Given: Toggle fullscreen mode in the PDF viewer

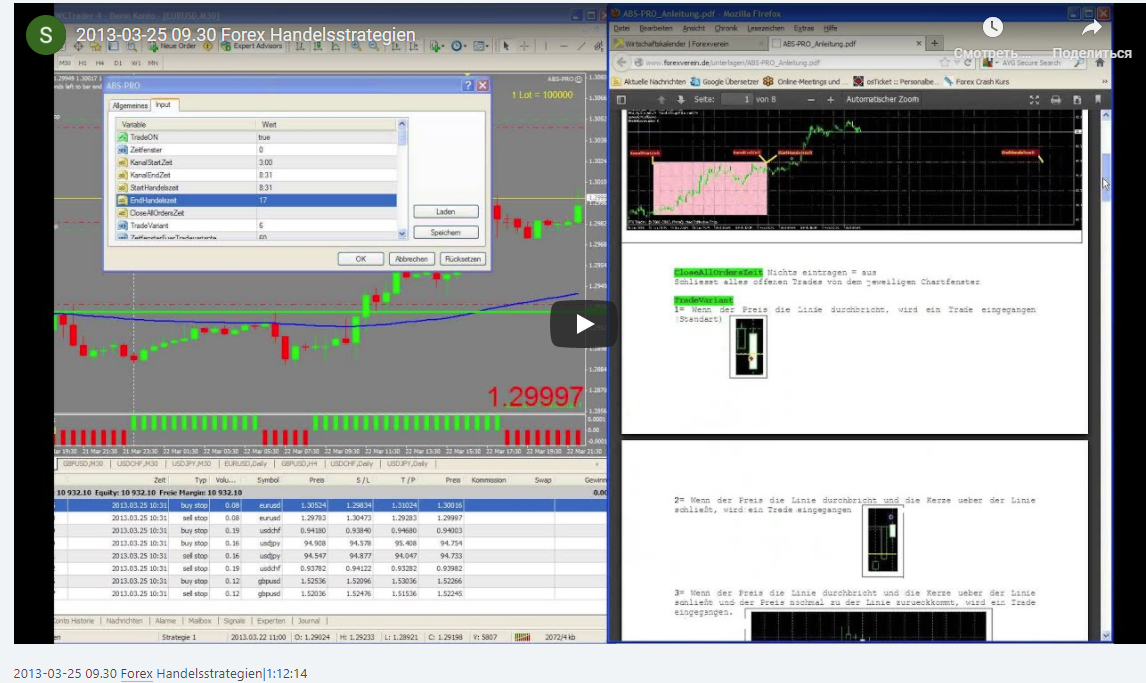Looking at the screenshot, I should click(x=1034, y=100).
